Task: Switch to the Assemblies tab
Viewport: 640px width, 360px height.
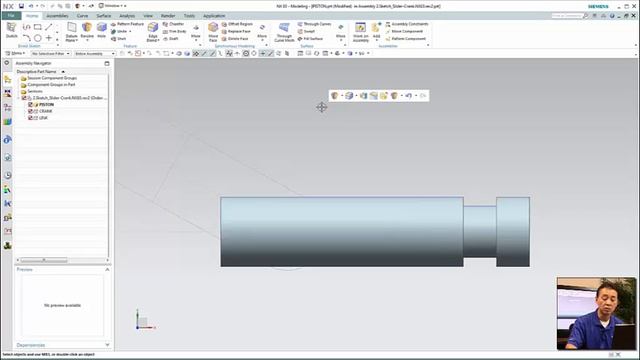Action: 57,16
